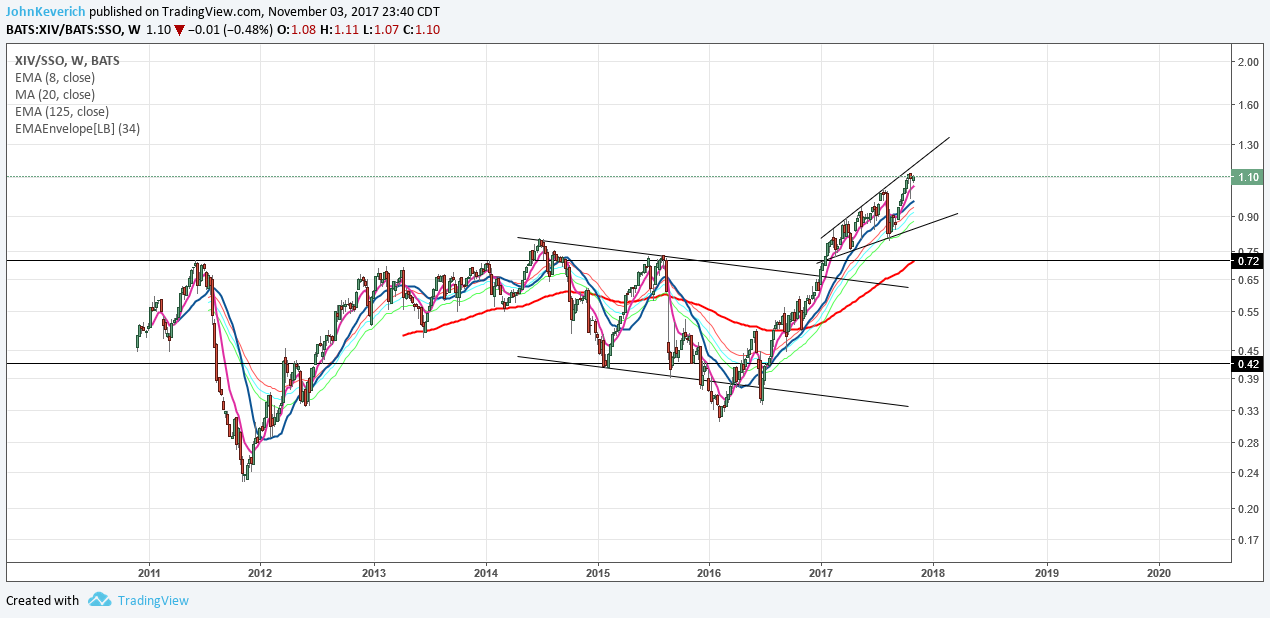Open the TradingView text link
The height and width of the screenshot is (618, 1270).
pos(153,600)
